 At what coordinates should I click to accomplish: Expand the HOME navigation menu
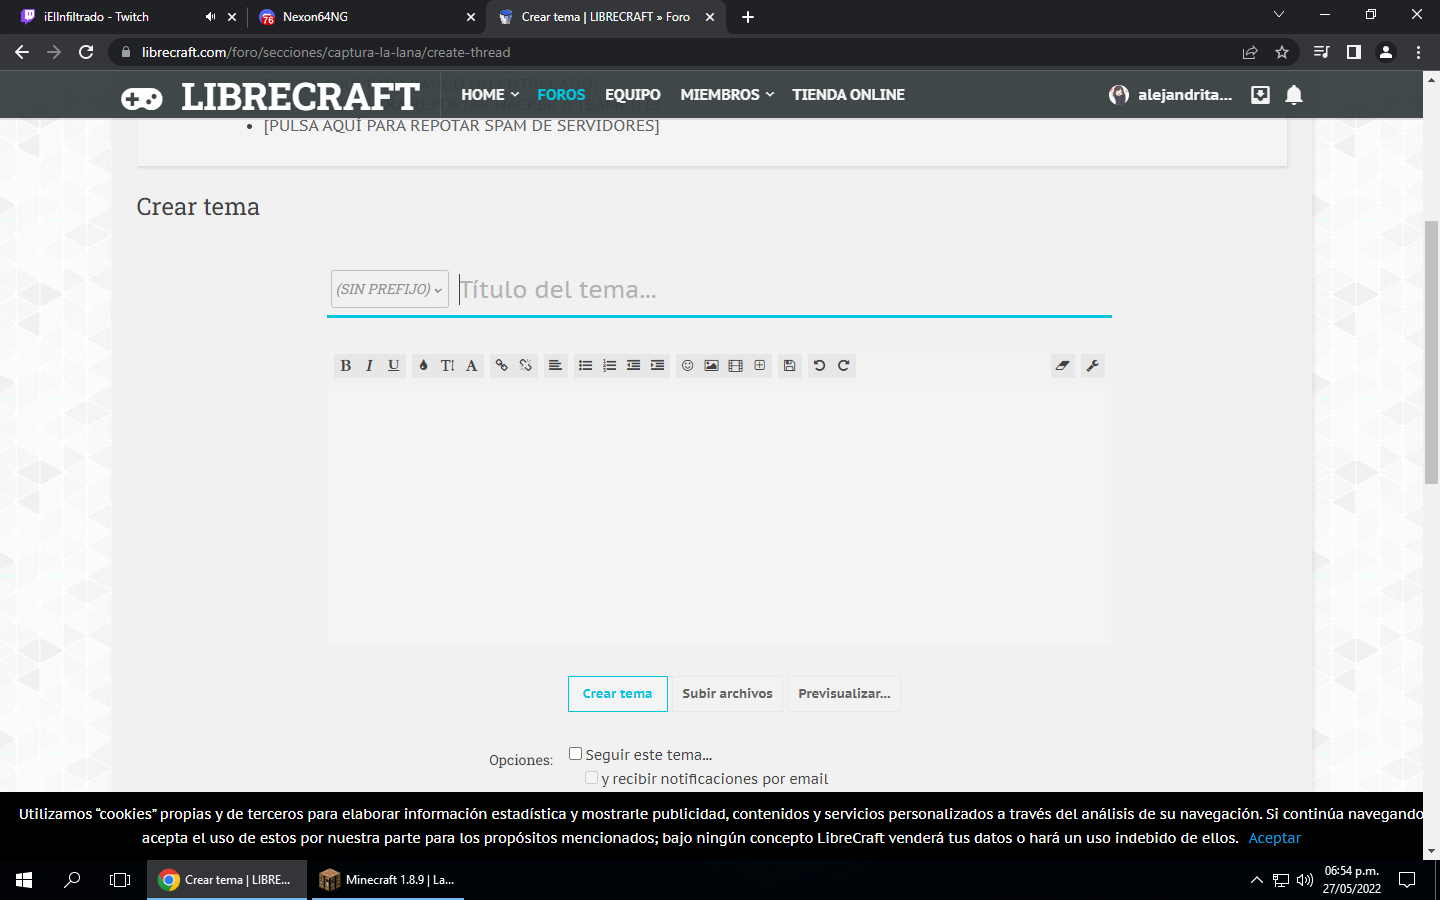tap(489, 95)
